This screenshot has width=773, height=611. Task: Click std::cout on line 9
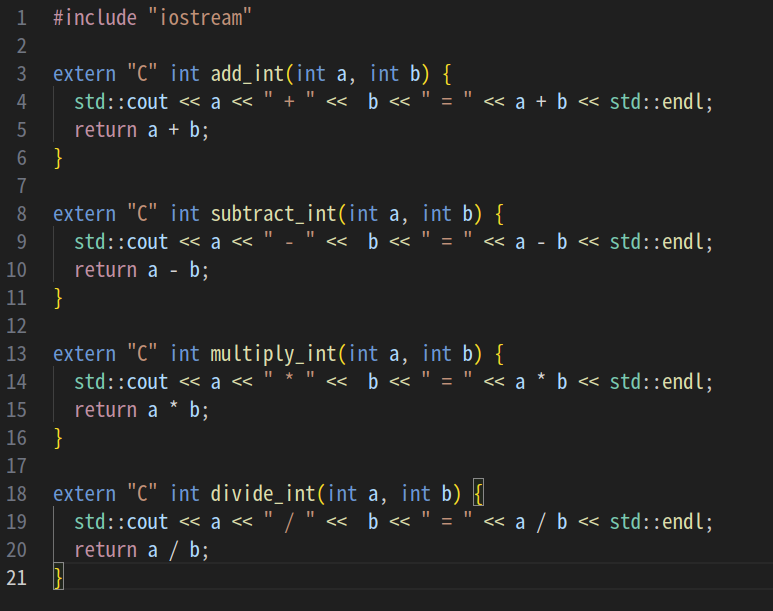point(121,242)
